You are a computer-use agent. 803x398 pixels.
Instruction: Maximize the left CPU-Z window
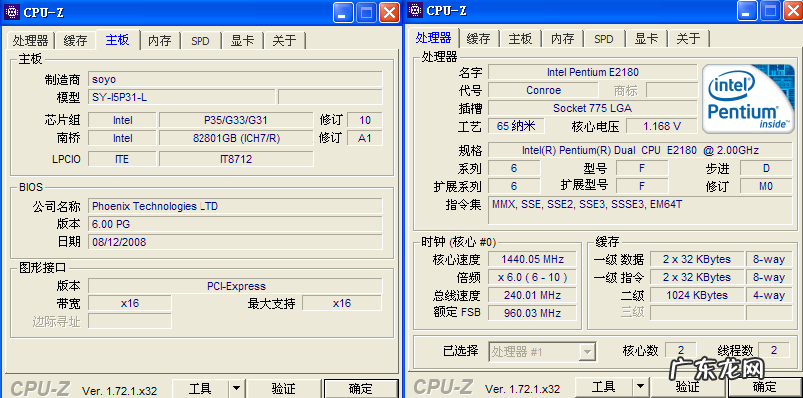pyautogui.click(x=366, y=13)
